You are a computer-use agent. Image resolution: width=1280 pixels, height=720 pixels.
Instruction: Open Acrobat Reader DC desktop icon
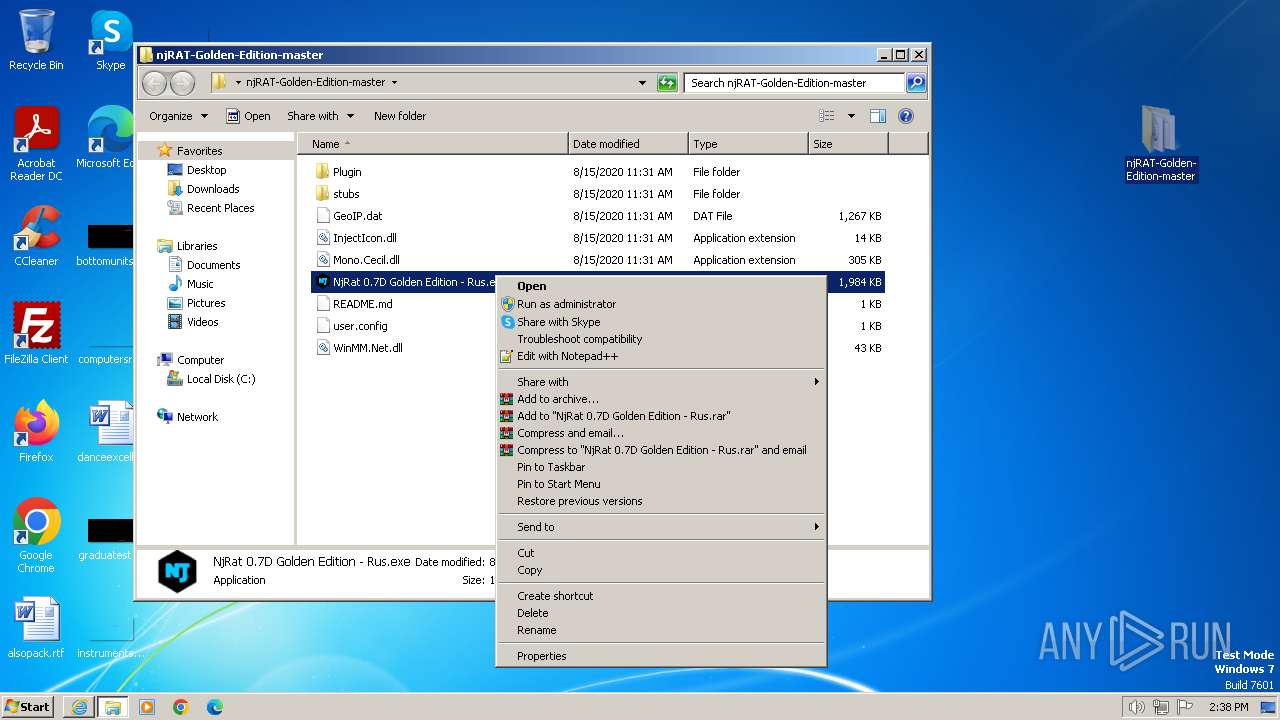coord(36,144)
